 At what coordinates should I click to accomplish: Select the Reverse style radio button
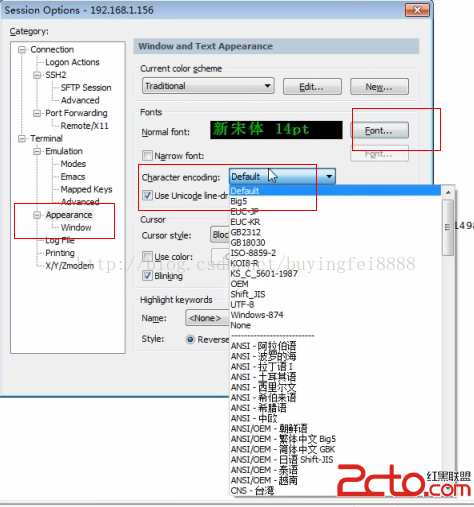(190, 340)
